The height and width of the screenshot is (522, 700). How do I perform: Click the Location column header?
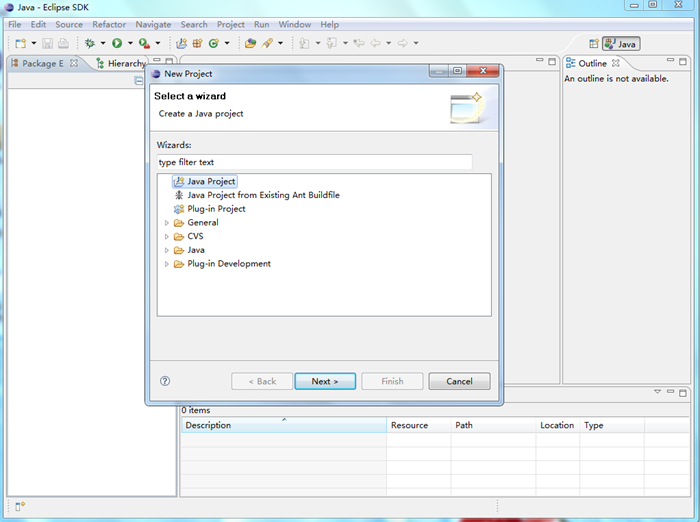[558, 425]
